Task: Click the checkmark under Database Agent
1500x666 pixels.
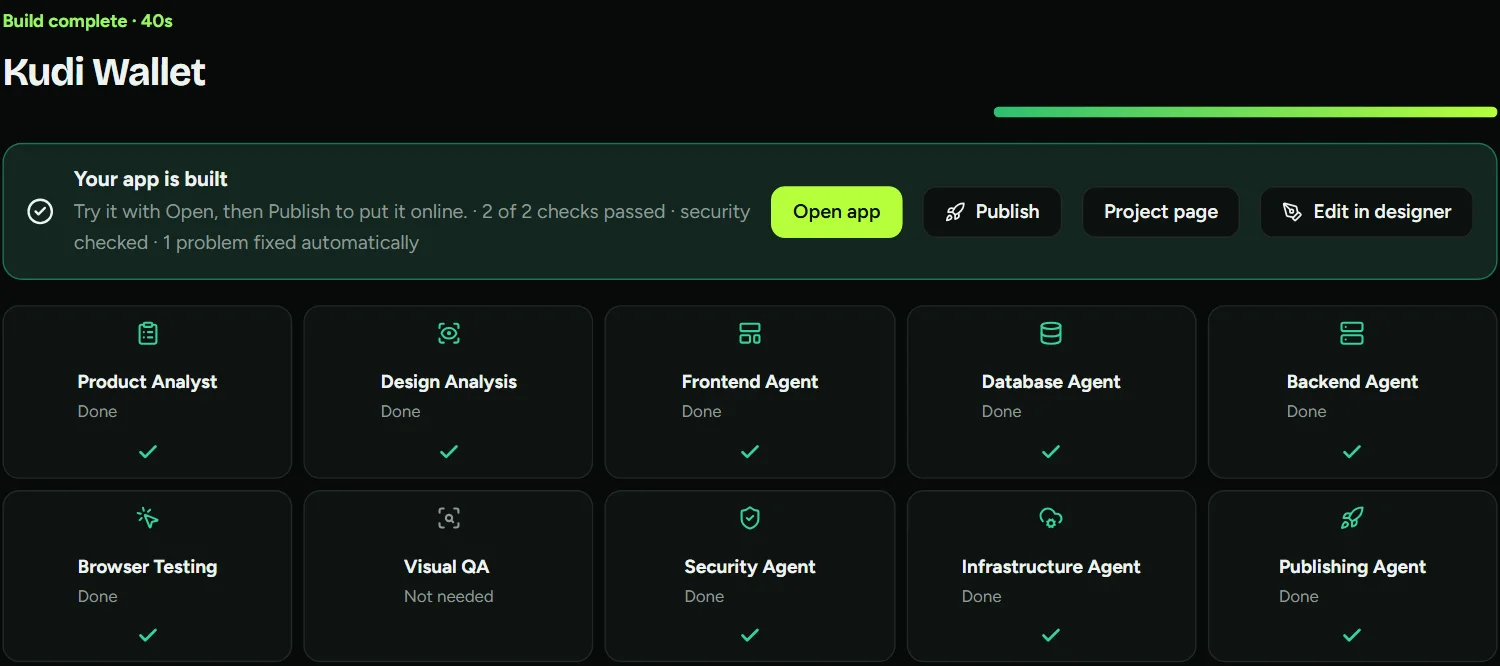Action: pyautogui.click(x=1051, y=452)
